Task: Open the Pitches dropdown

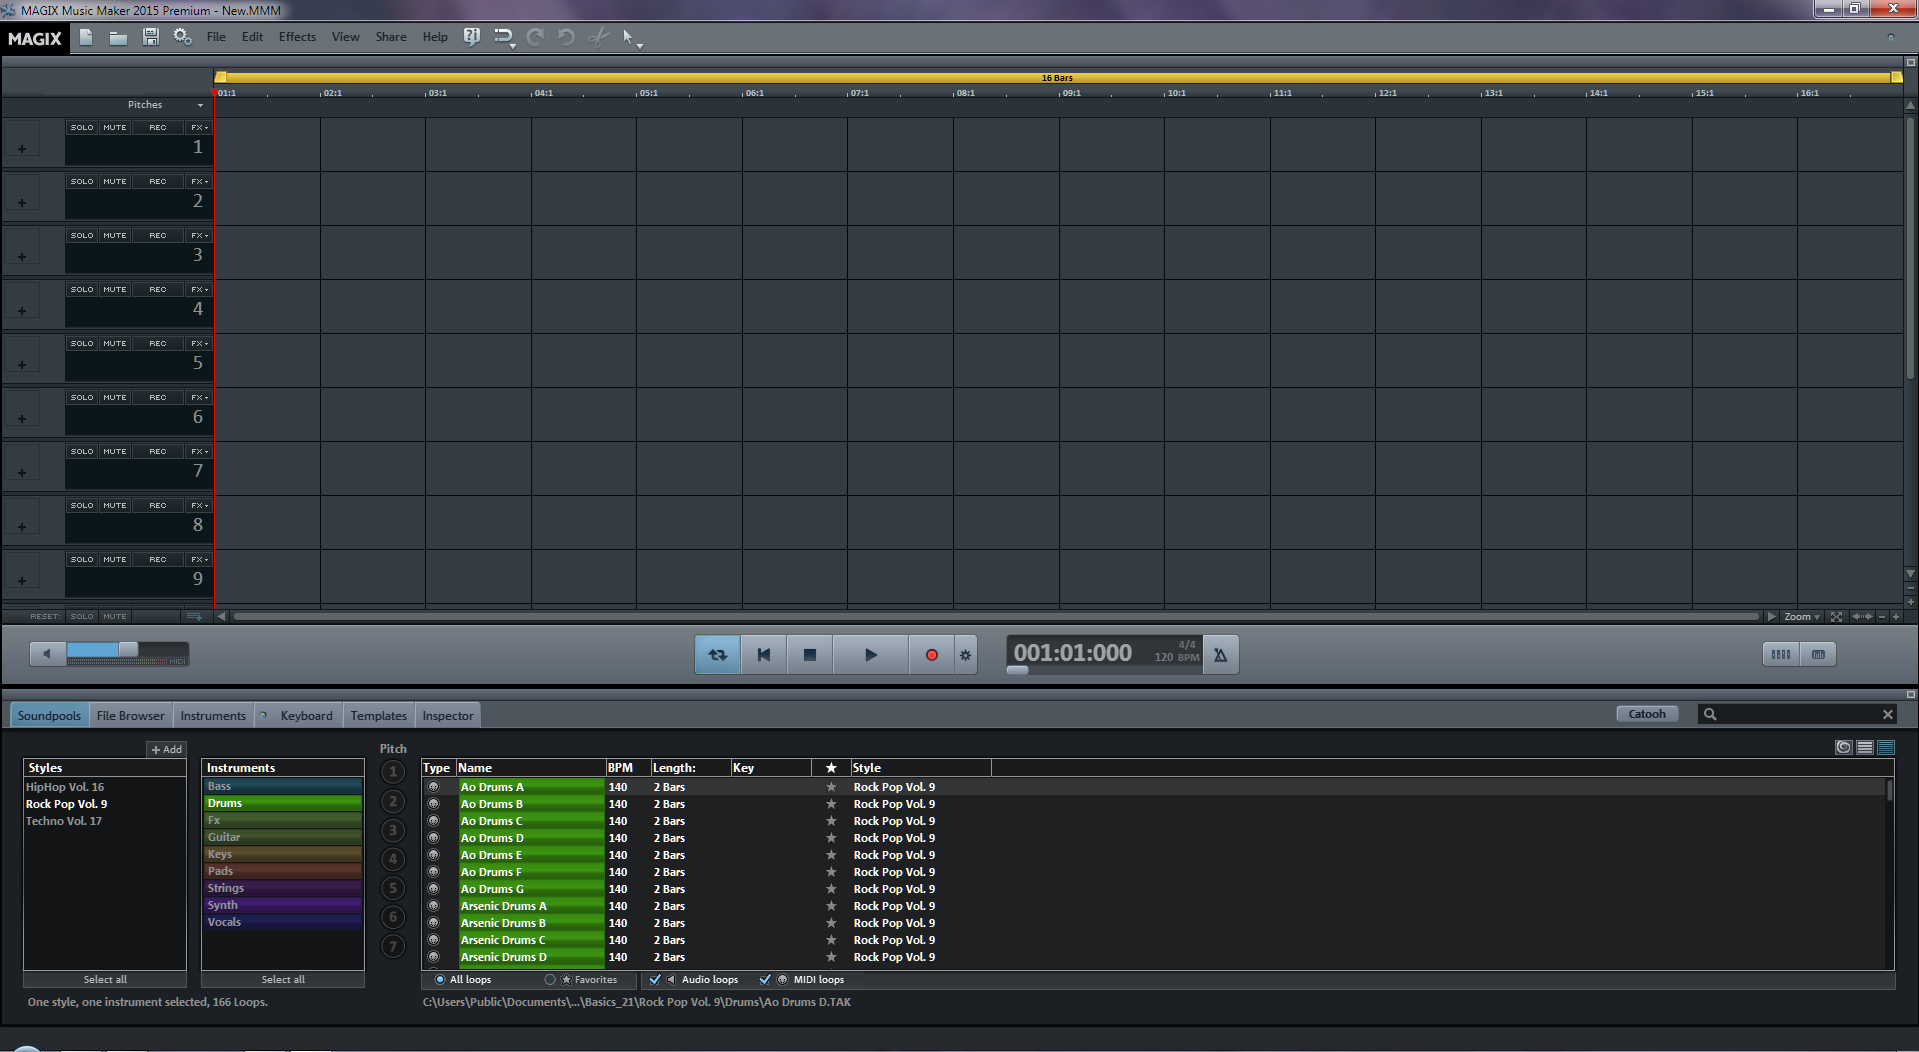Action: [200, 105]
